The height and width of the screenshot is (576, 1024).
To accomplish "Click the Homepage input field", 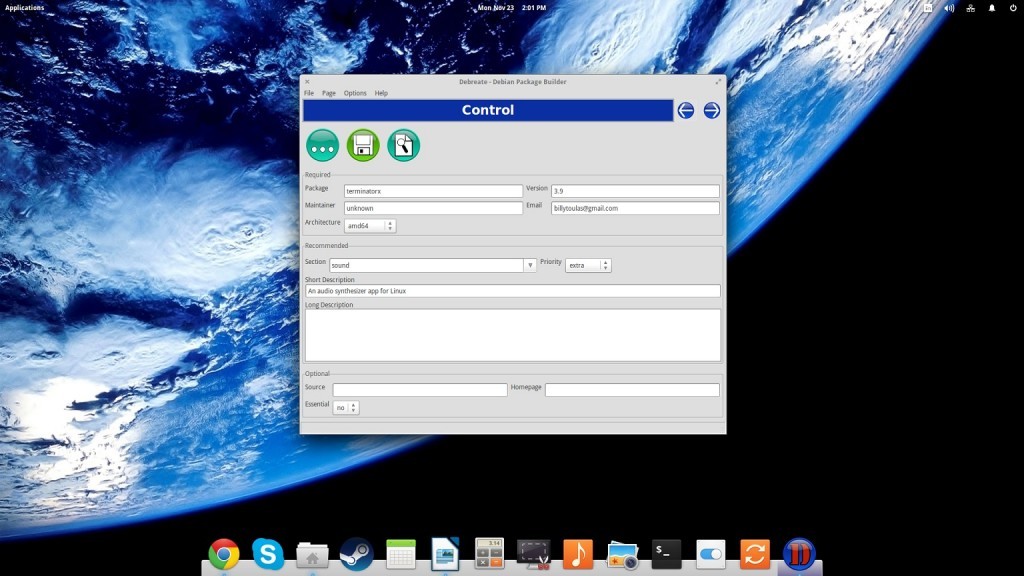I will pos(631,390).
